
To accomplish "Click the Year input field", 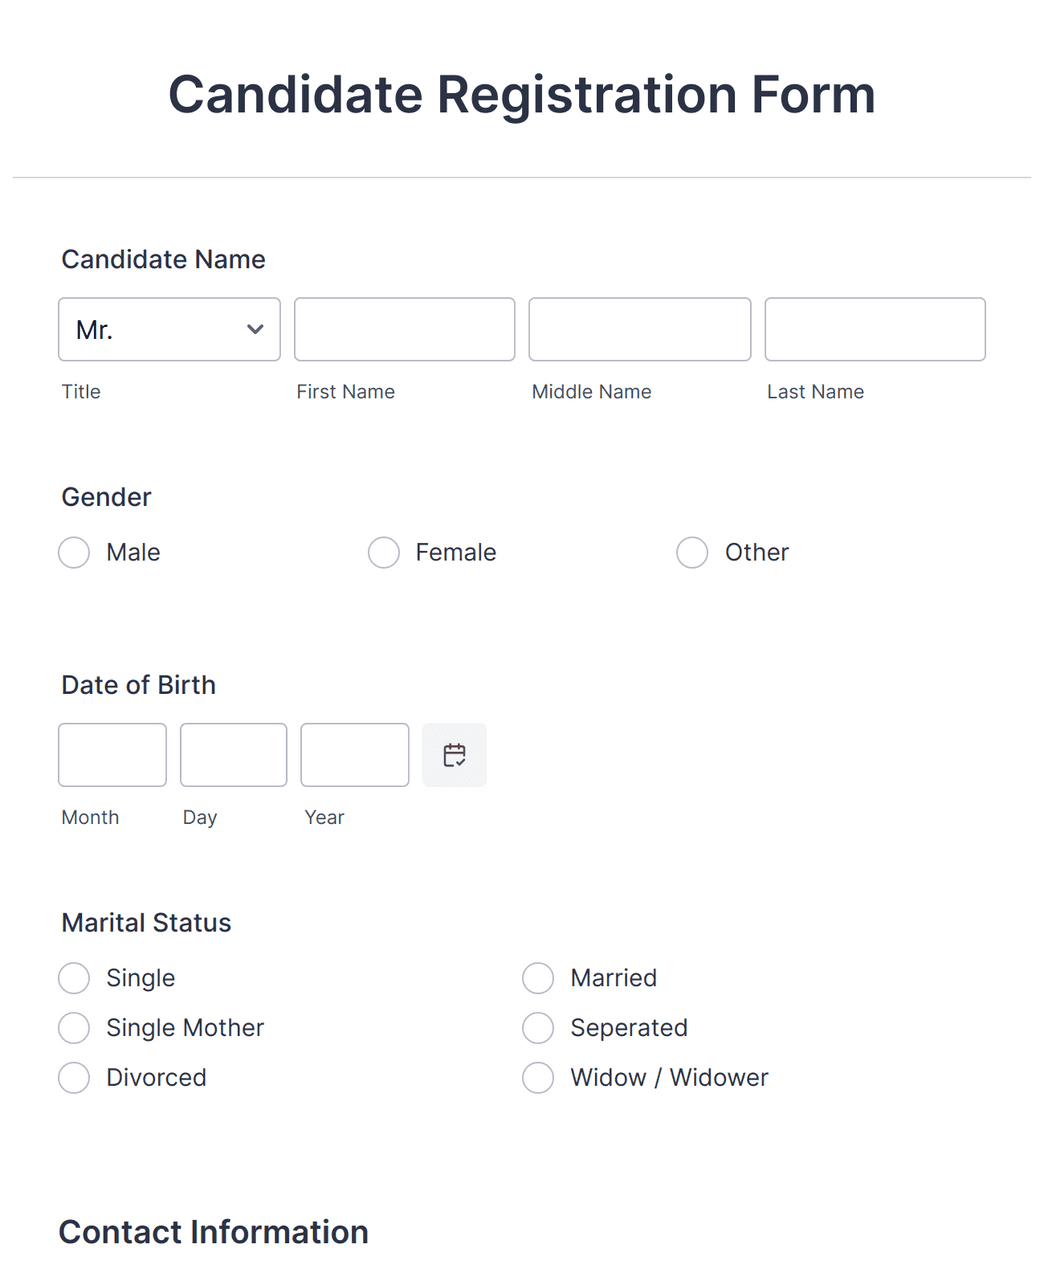I will [354, 755].
